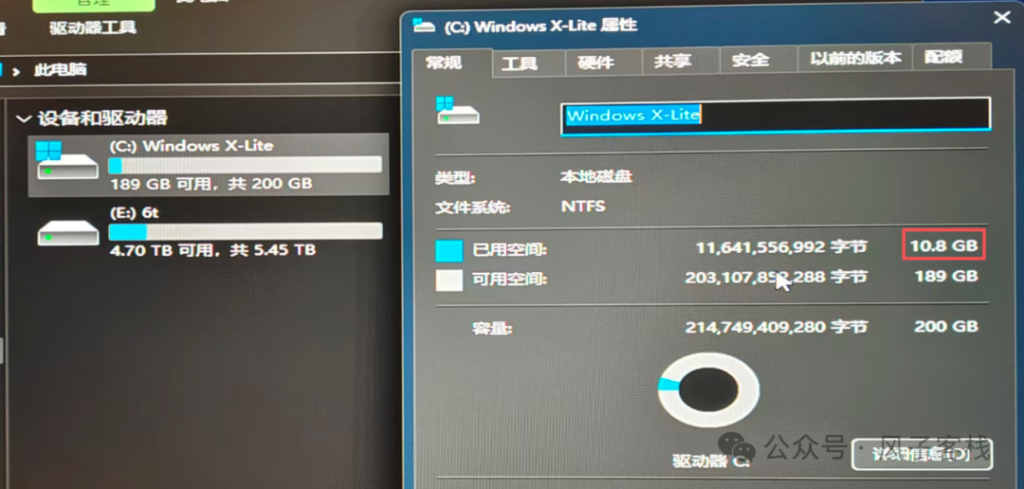
Task: Collapse the 设备和驱动器 group chevron
Action: coord(24,119)
